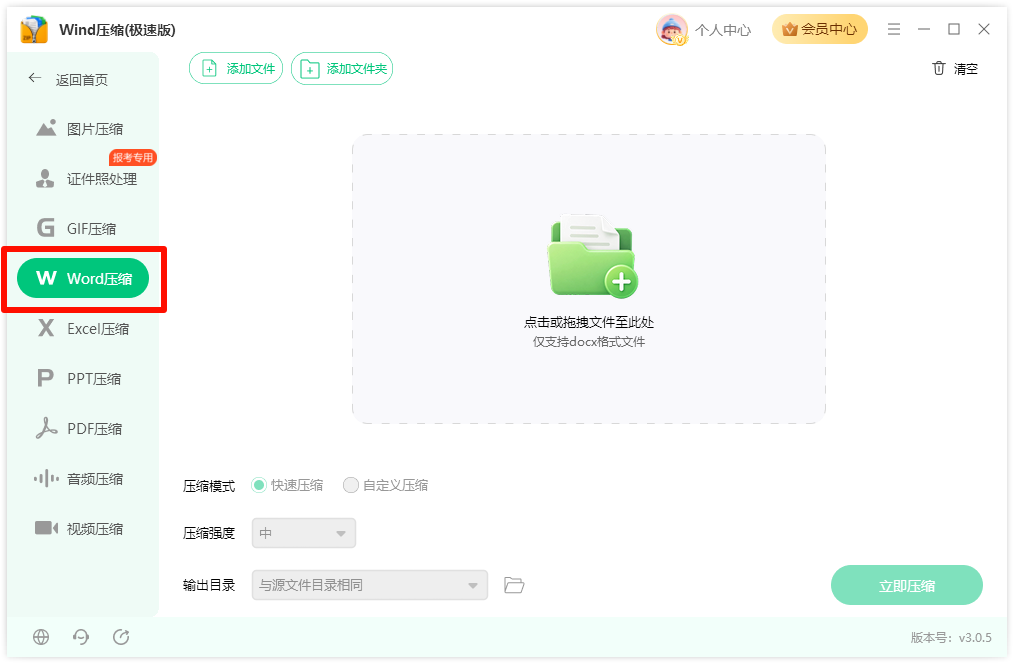Expand the 输出目录 dropdown 与源文件目录相同
The image size is (1014, 664).
[x=370, y=585]
